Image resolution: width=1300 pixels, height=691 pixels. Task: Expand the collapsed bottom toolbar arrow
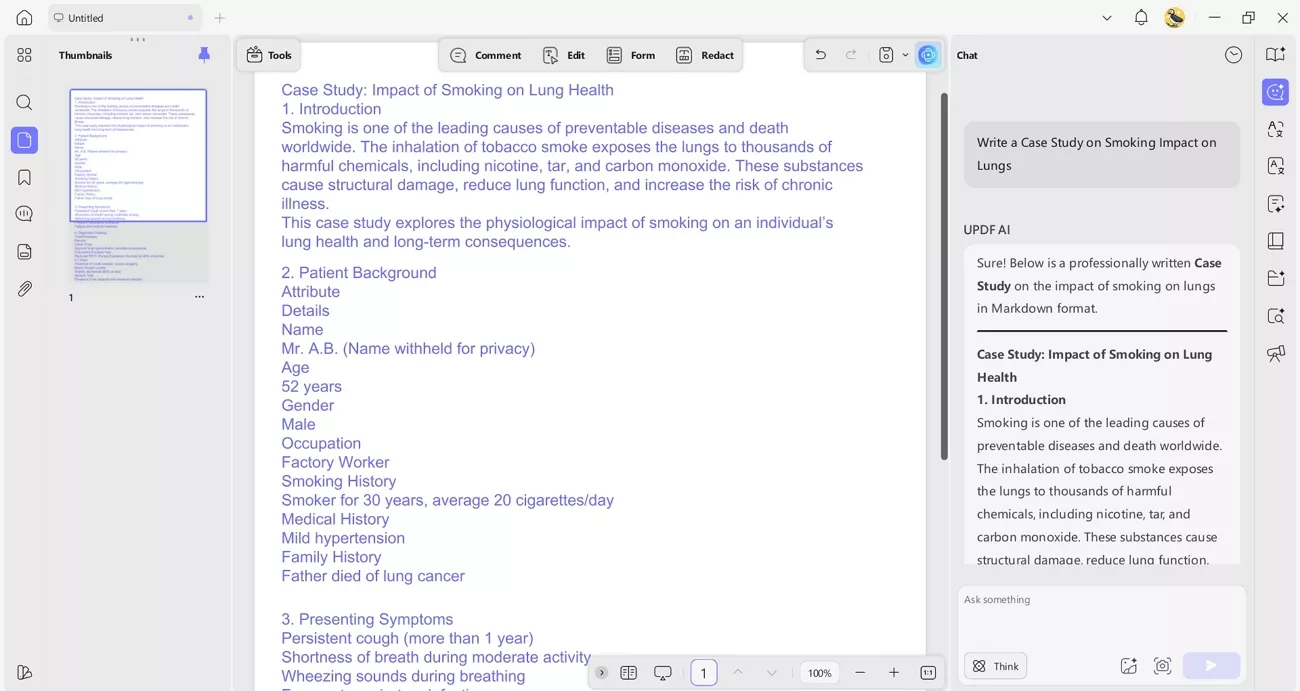(x=602, y=673)
